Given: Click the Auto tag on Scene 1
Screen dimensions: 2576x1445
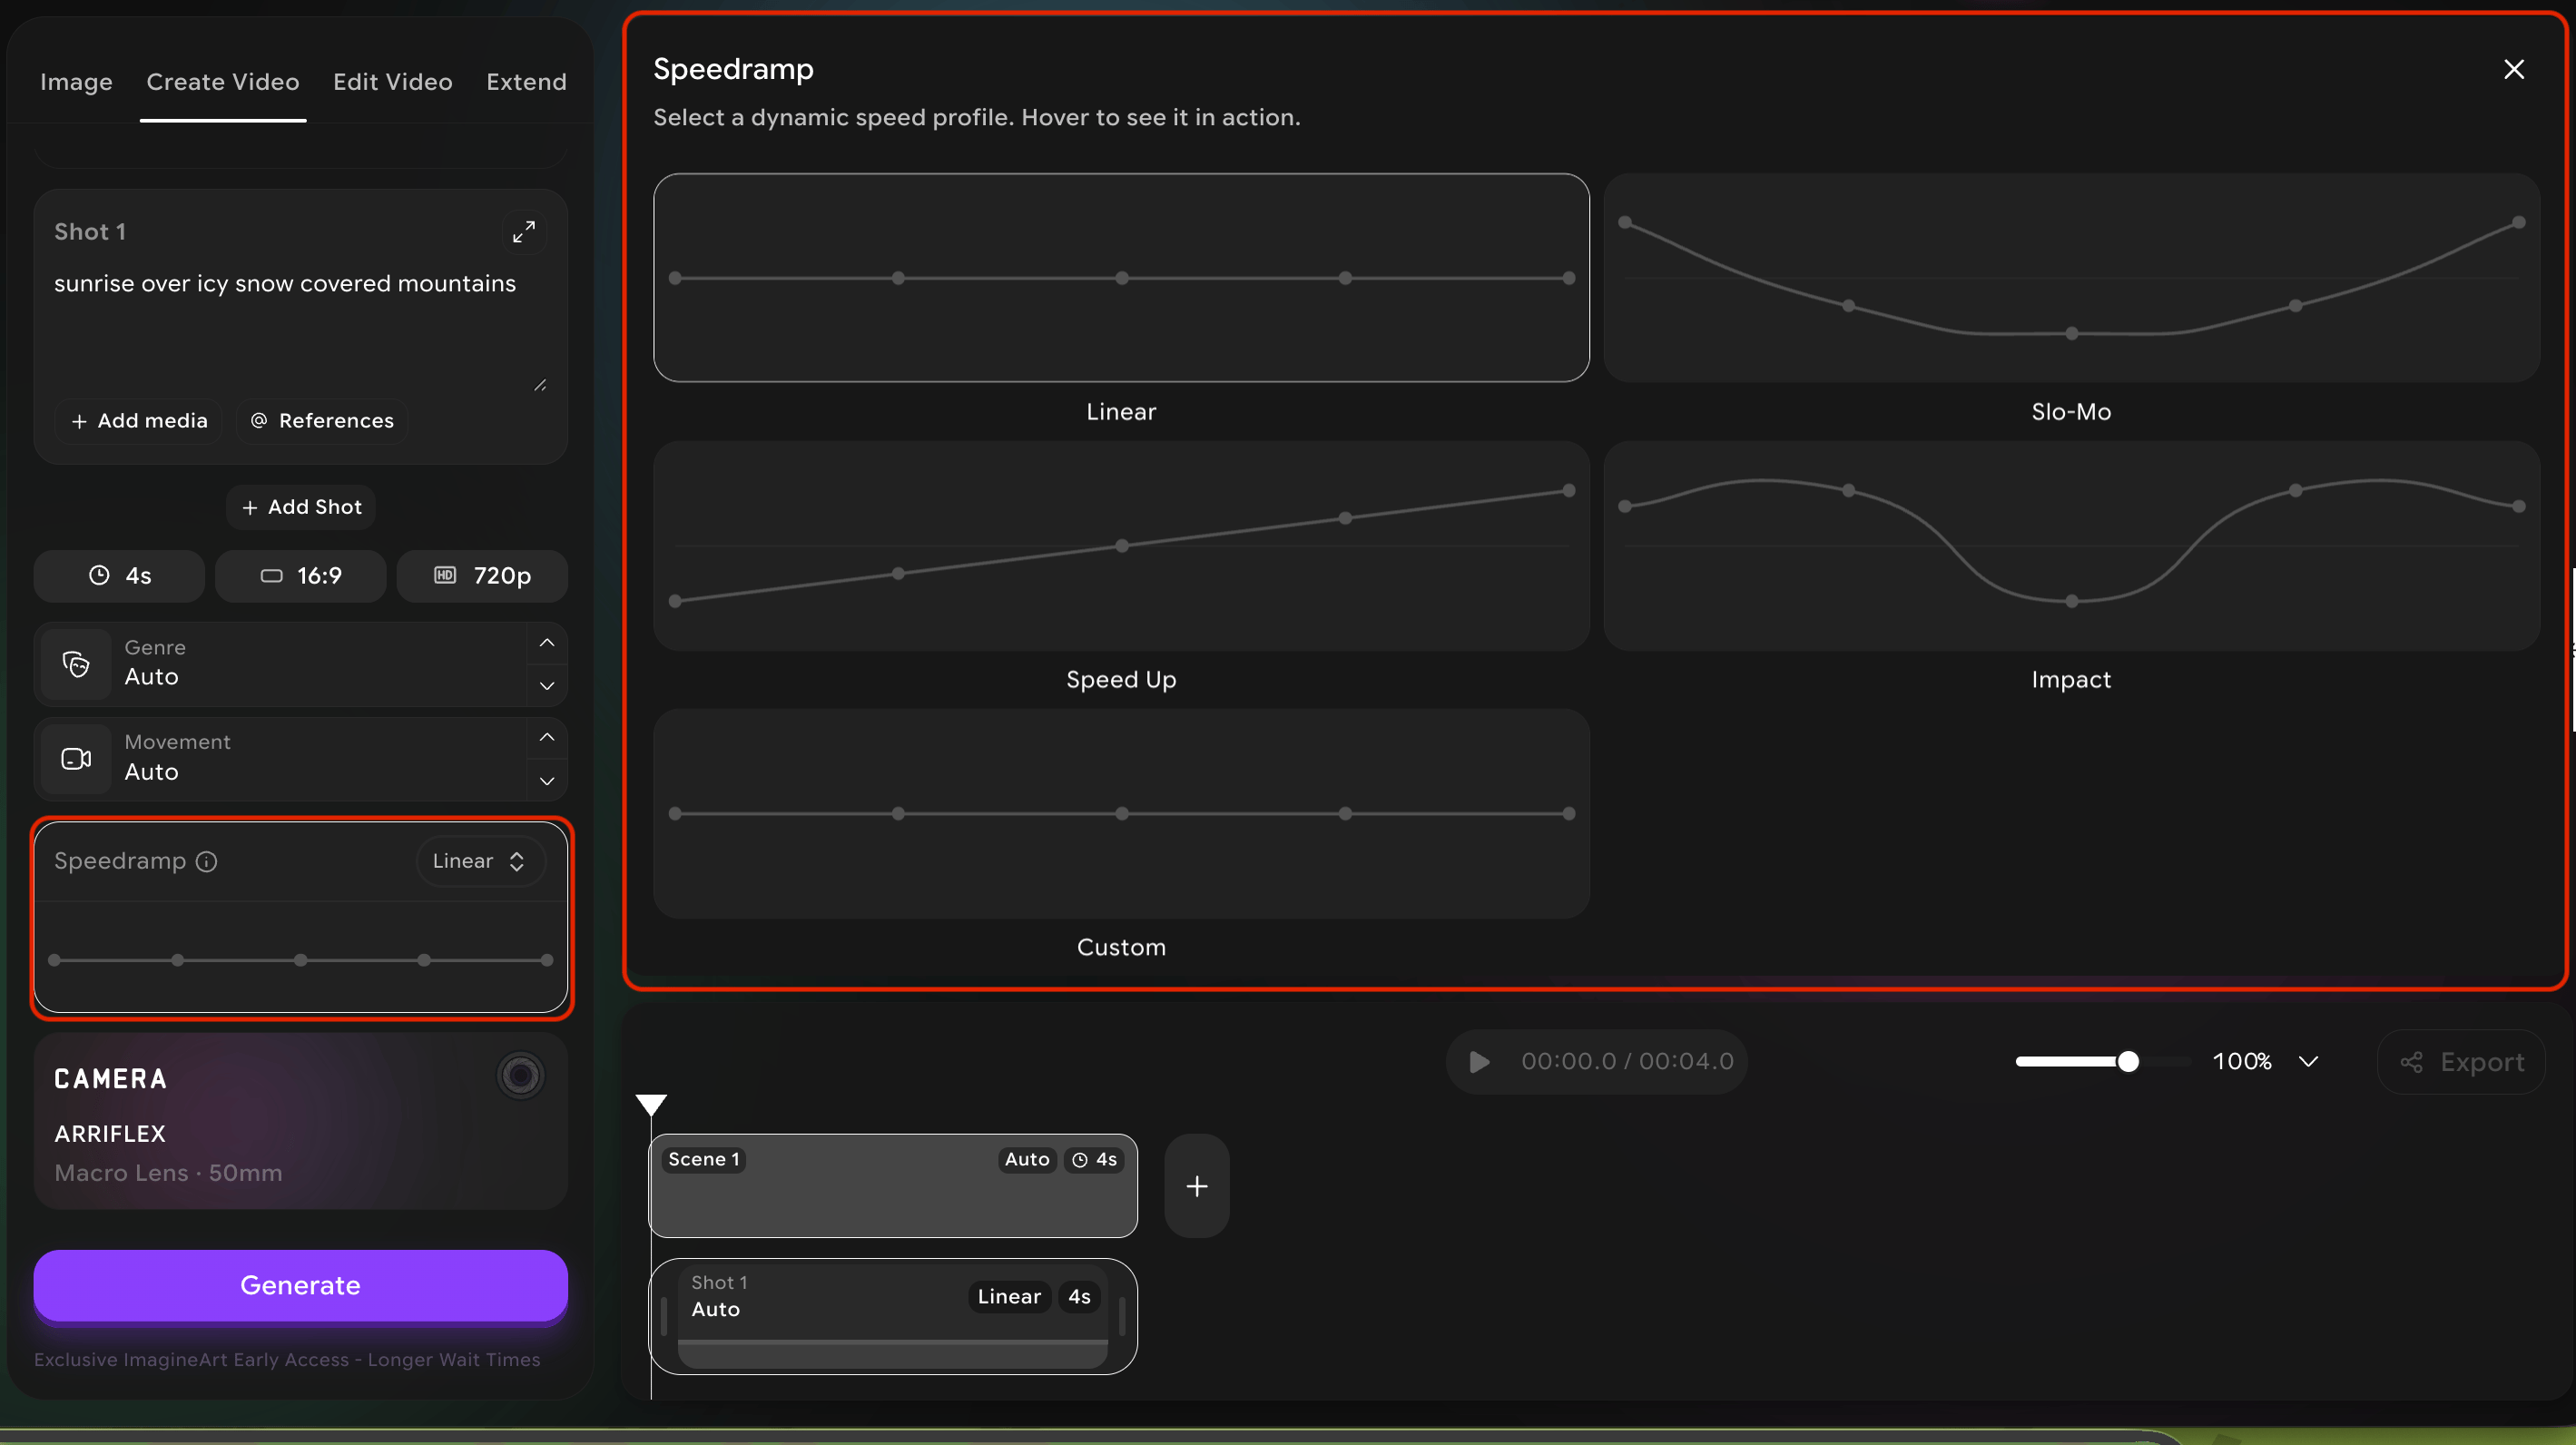Looking at the screenshot, I should click(x=1027, y=1160).
